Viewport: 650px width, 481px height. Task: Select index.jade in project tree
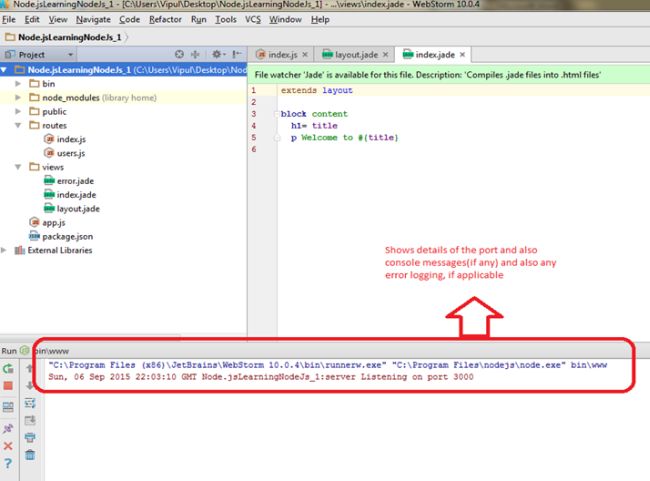tap(70, 195)
